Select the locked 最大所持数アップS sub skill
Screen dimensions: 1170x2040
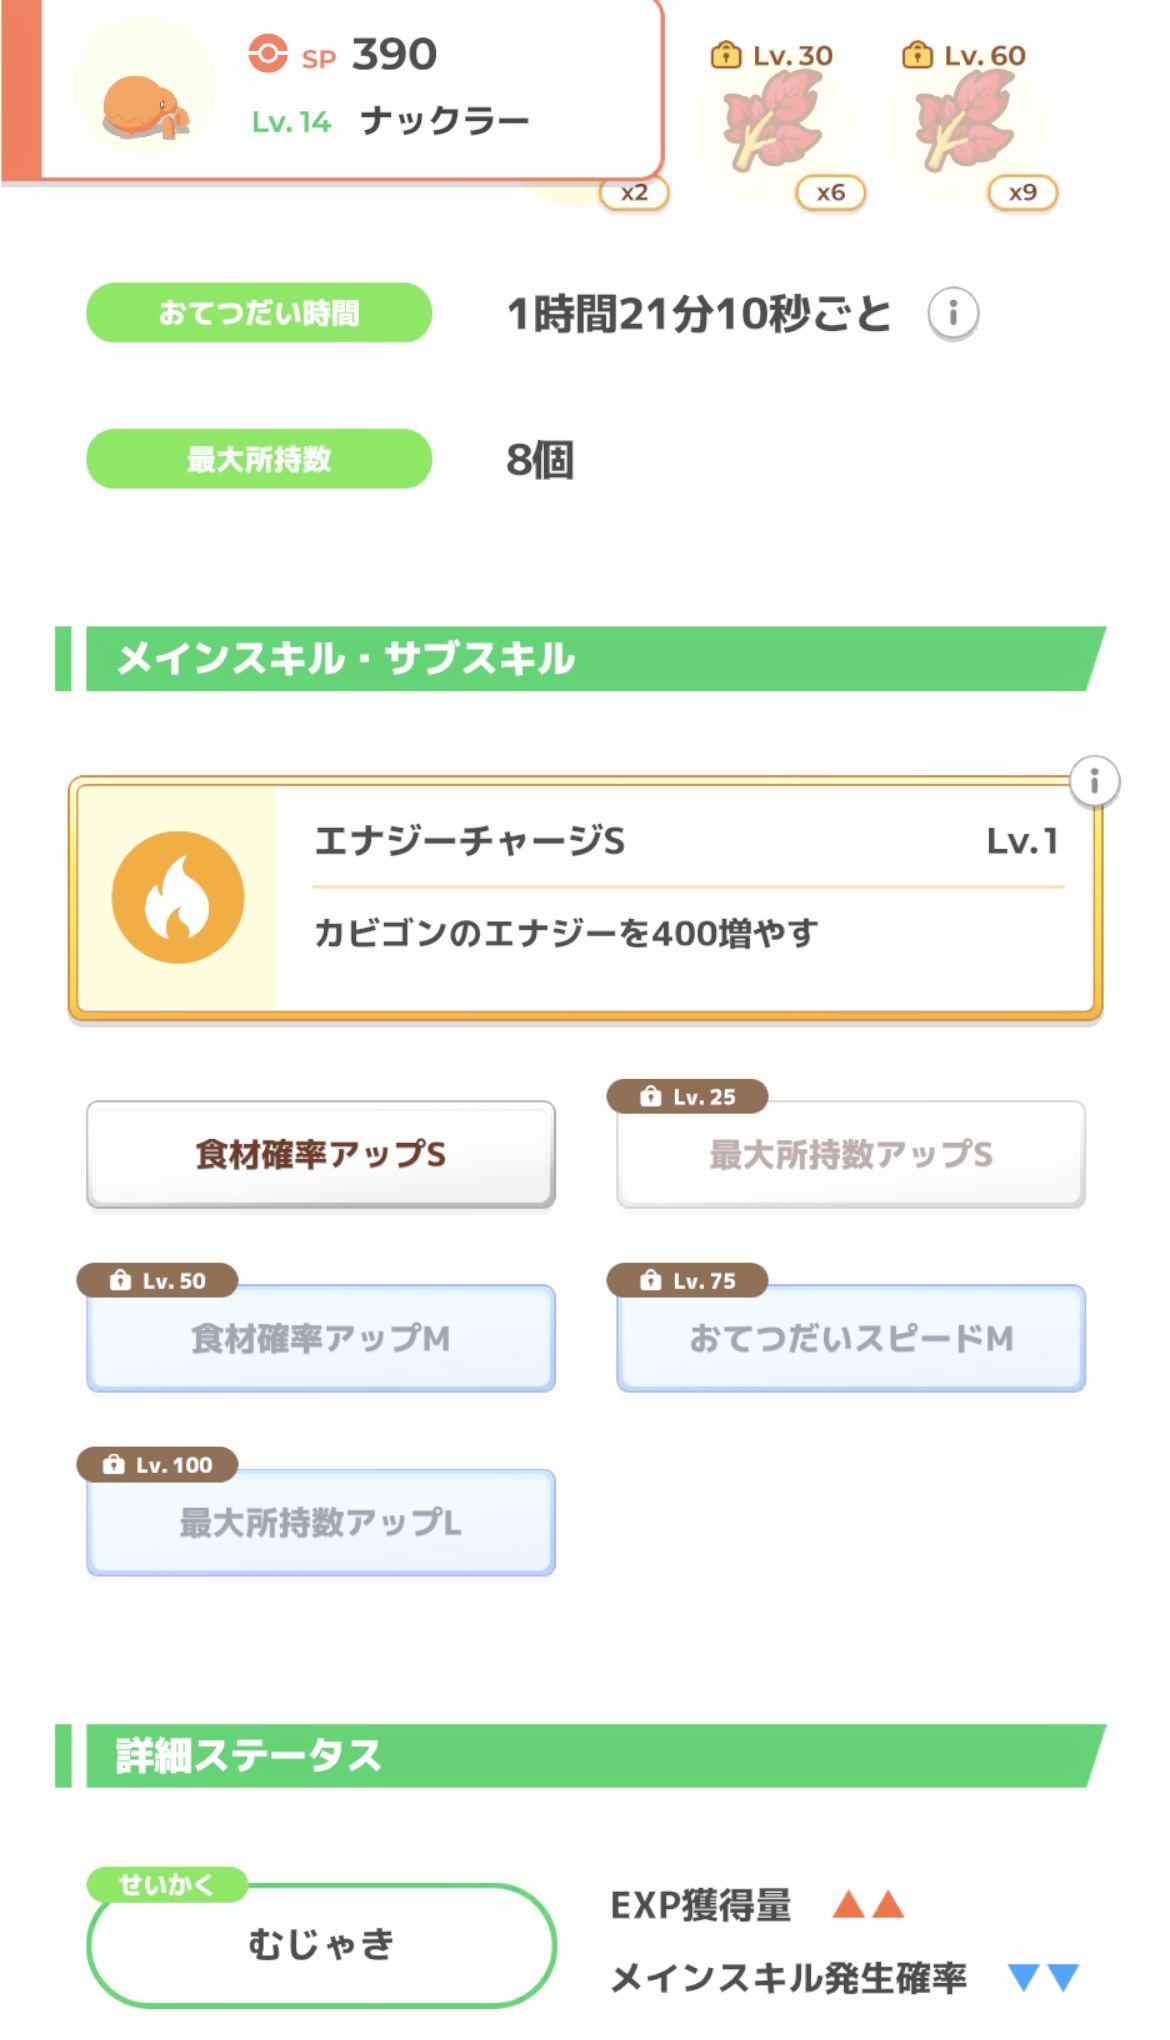click(x=851, y=1156)
